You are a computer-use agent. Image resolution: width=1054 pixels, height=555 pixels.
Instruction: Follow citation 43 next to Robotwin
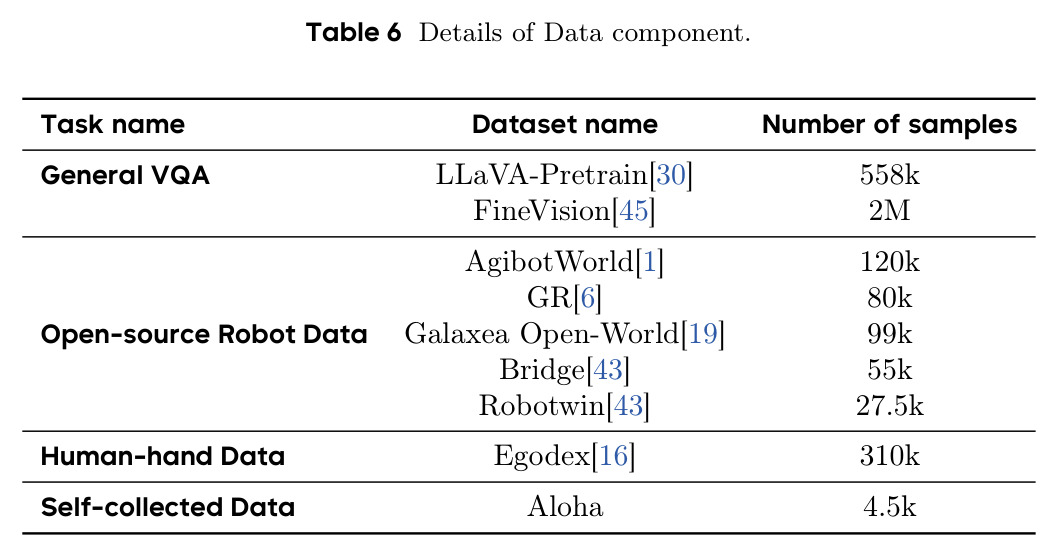click(628, 406)
